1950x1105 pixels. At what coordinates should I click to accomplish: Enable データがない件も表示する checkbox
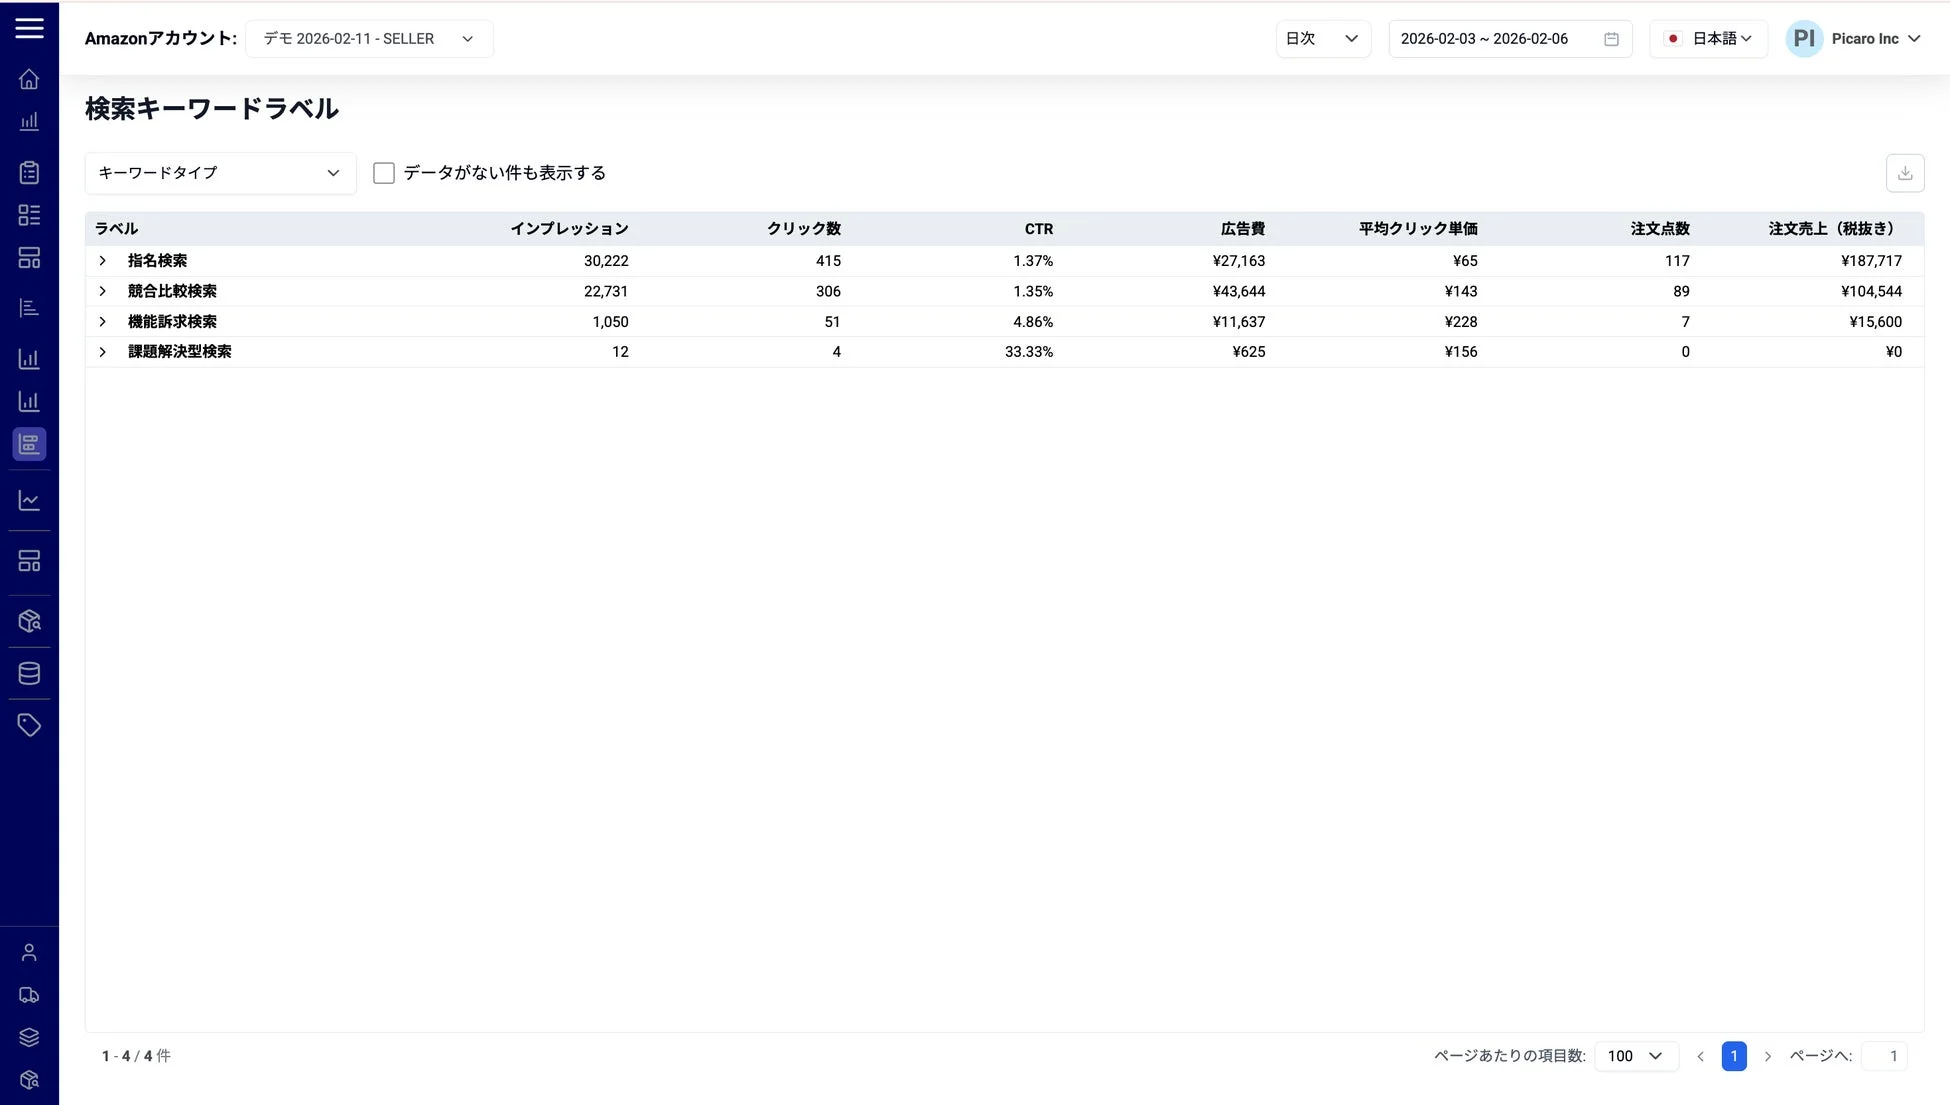(x=383, y=172)
